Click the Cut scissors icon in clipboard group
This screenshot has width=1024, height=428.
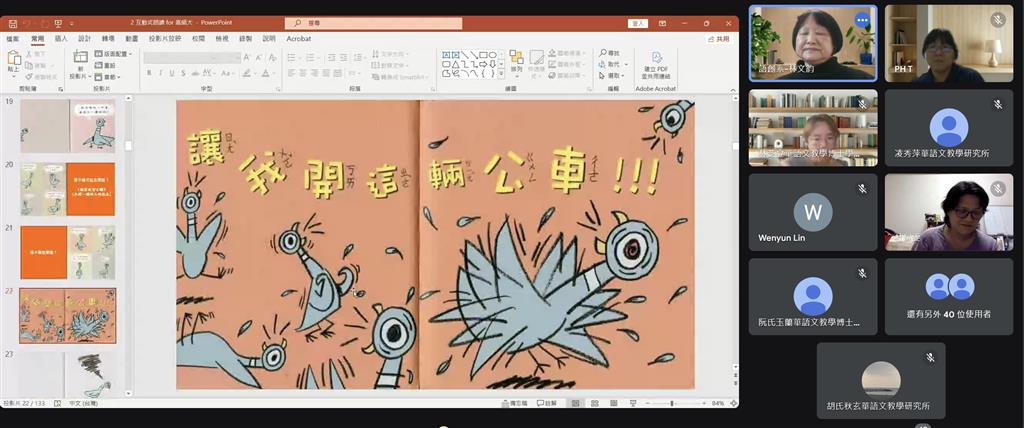point(29,54)
